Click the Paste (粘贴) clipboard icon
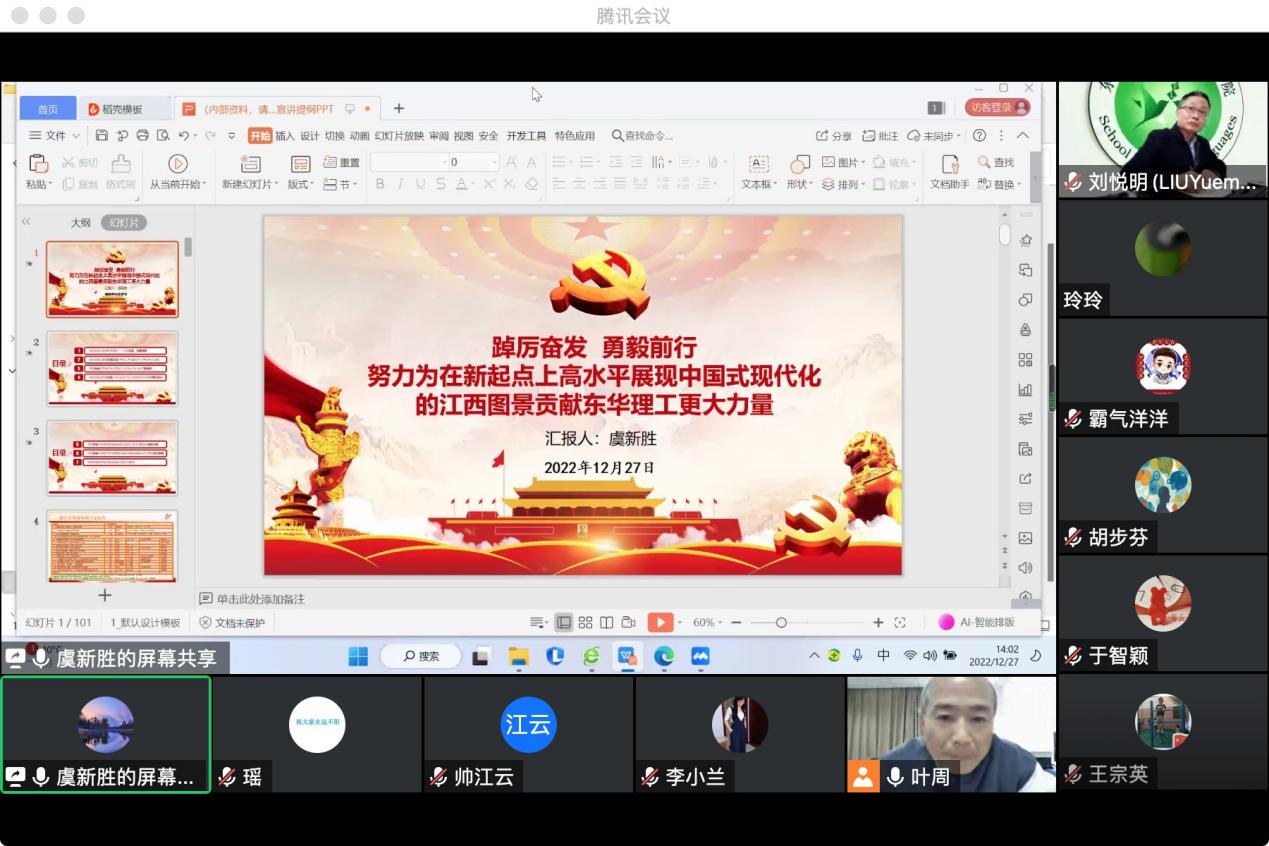The width and height of the screenshot is (1269, 846). click(x=39, y=164)
